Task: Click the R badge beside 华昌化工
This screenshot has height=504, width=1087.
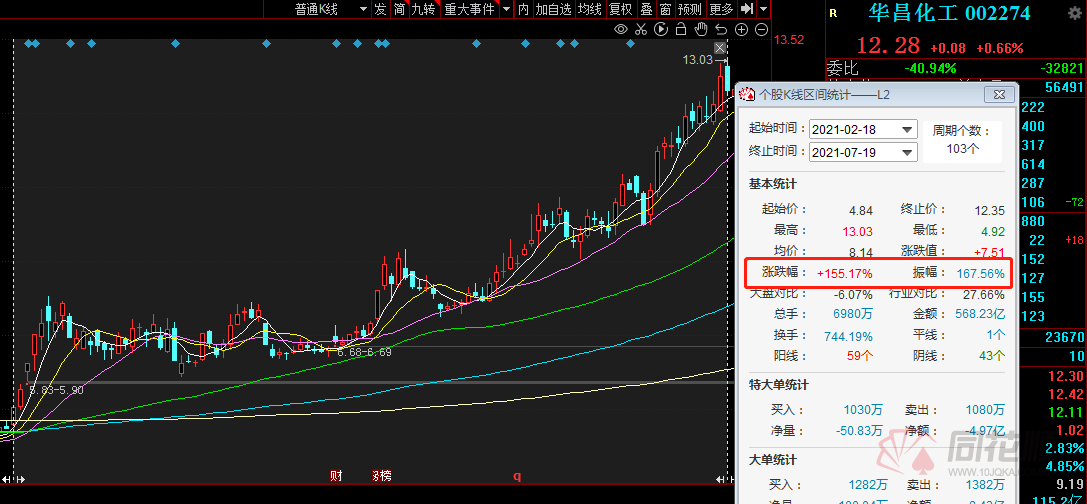Action: pyautogui.click(x=833, y=12)
